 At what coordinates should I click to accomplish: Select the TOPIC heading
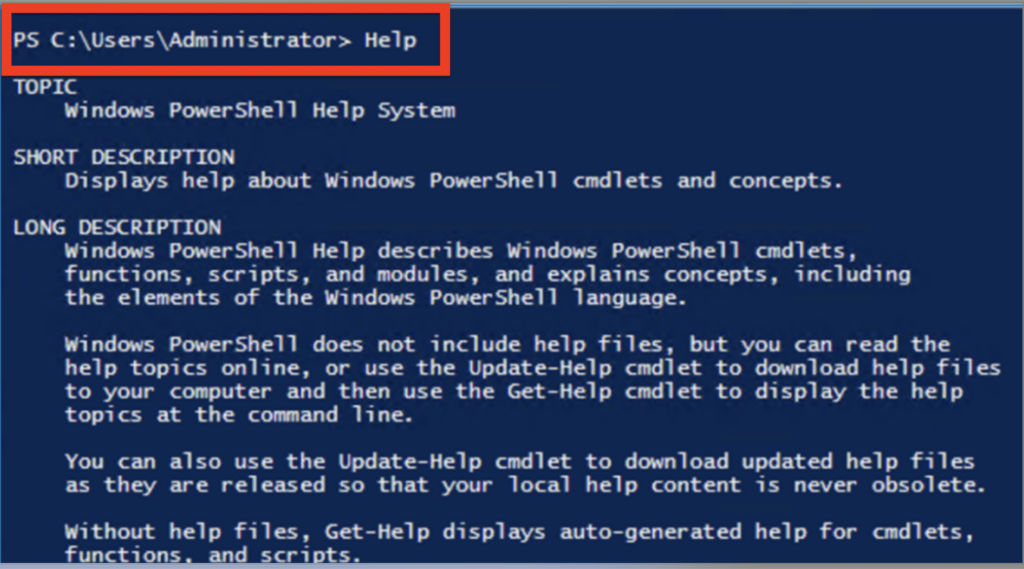[45, 87]
